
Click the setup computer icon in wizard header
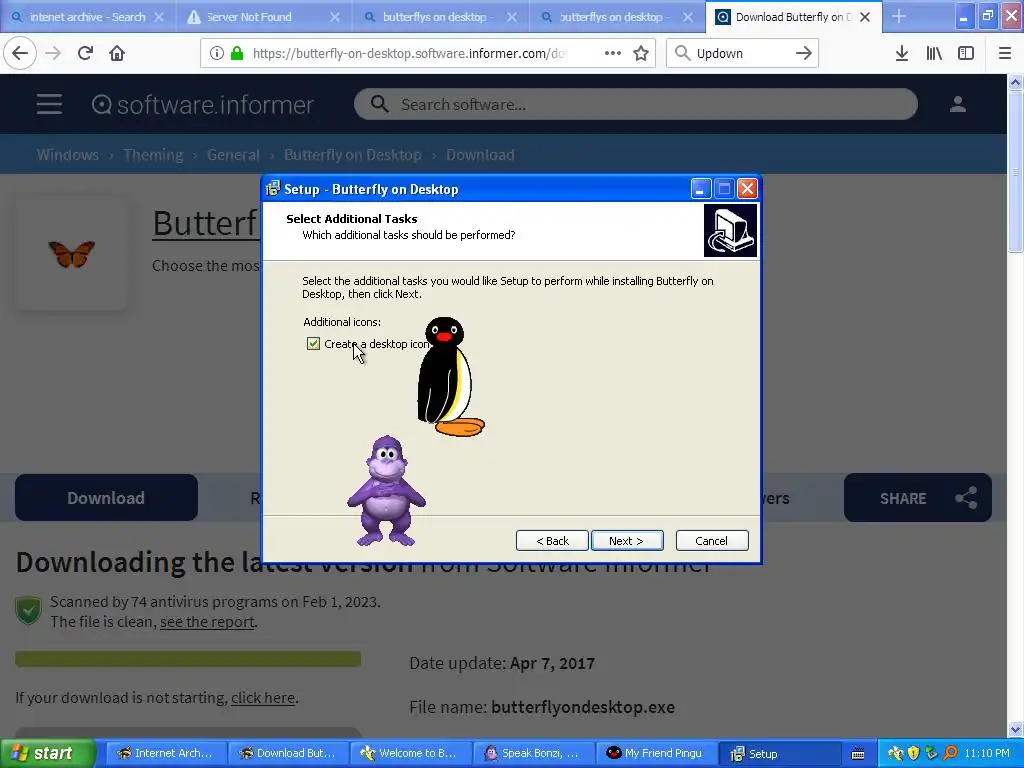click(x=731, y=231)
